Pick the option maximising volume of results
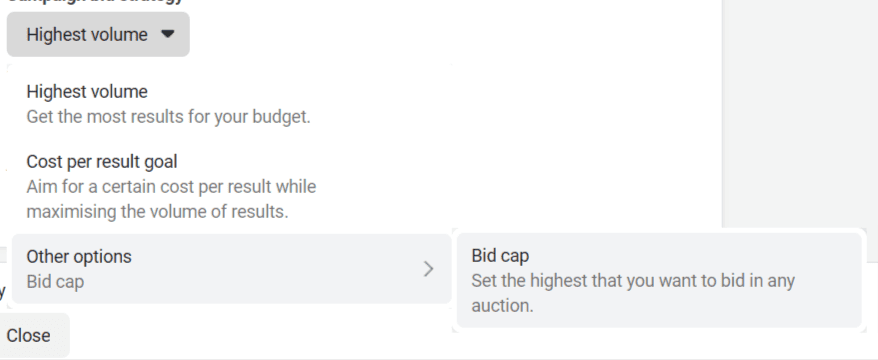Screen dimensions: 878x360 pos(232,186)
